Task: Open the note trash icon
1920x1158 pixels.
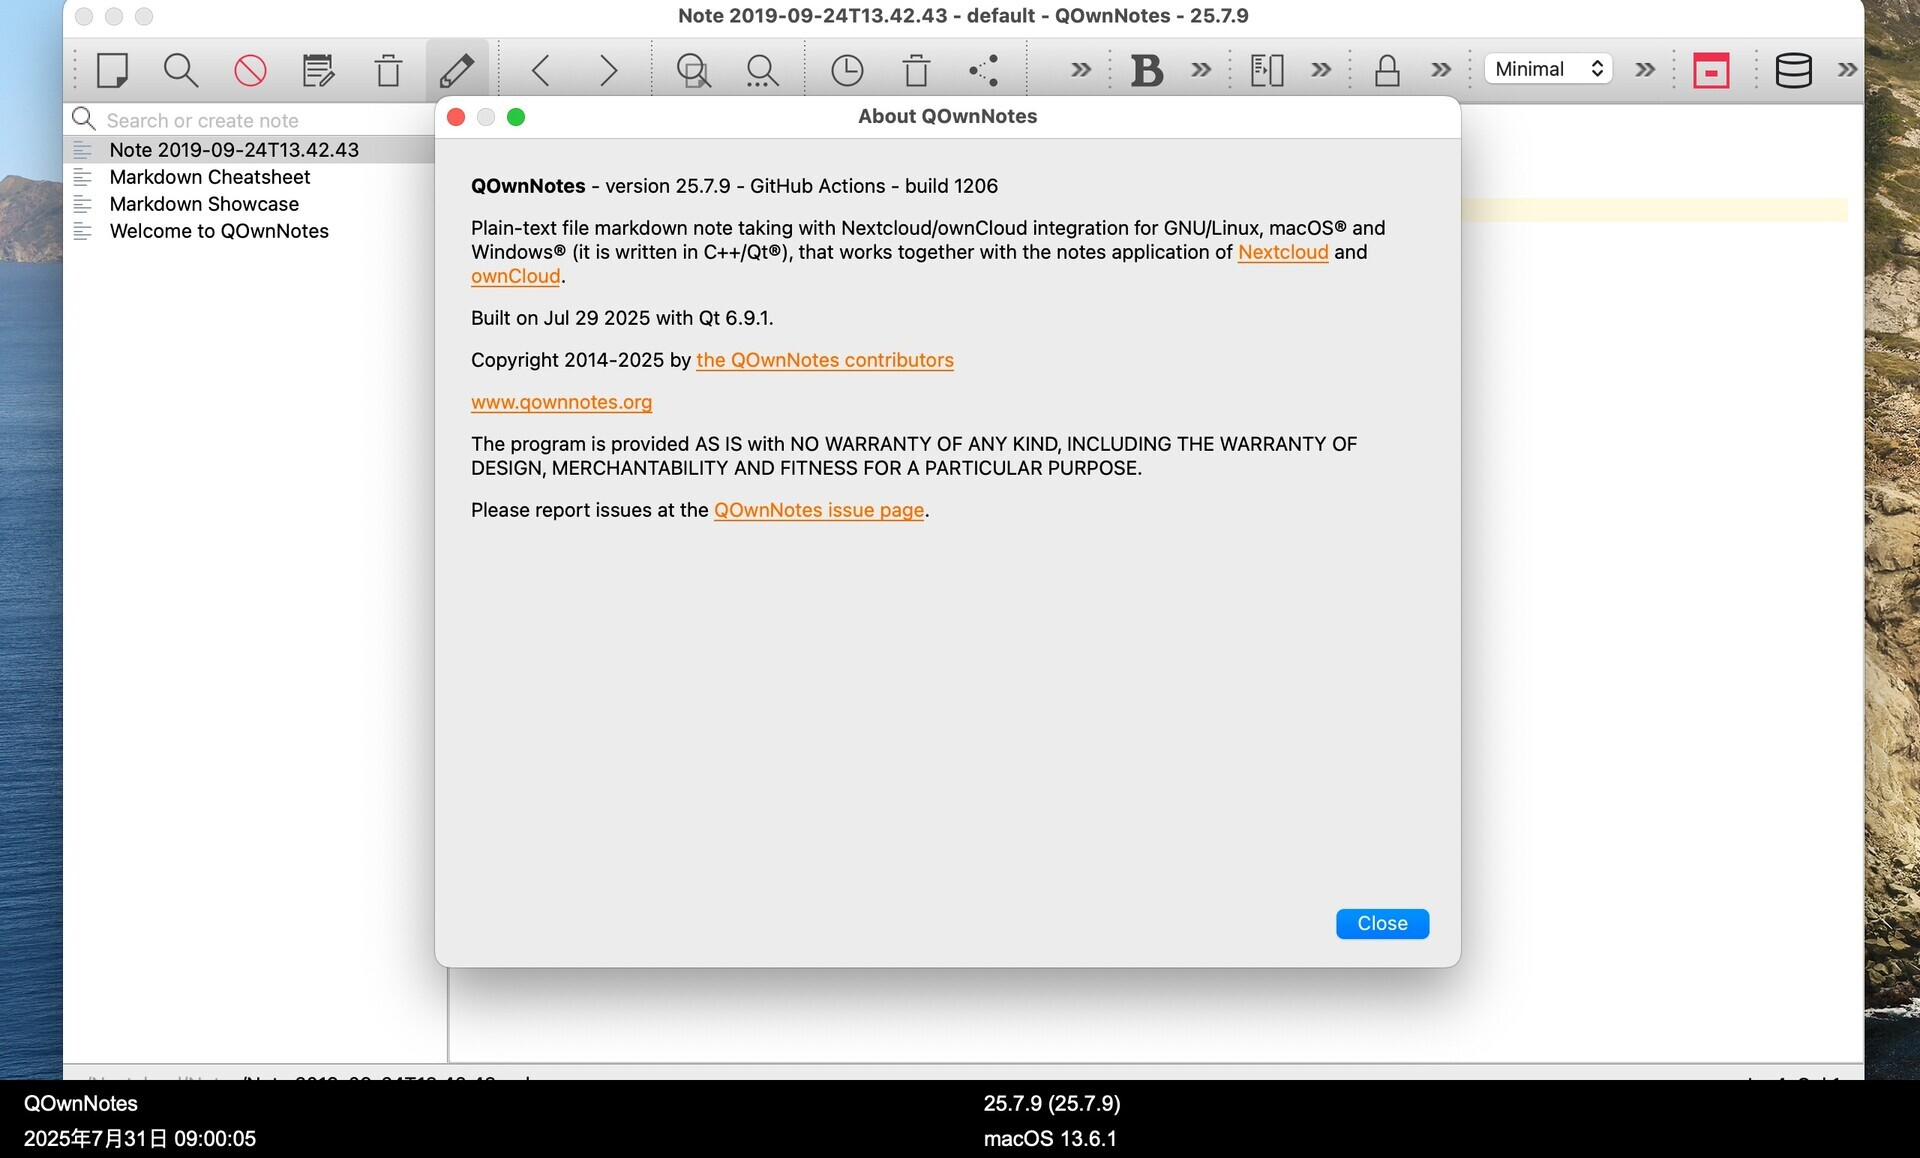Action: click(x=387, y=70)
